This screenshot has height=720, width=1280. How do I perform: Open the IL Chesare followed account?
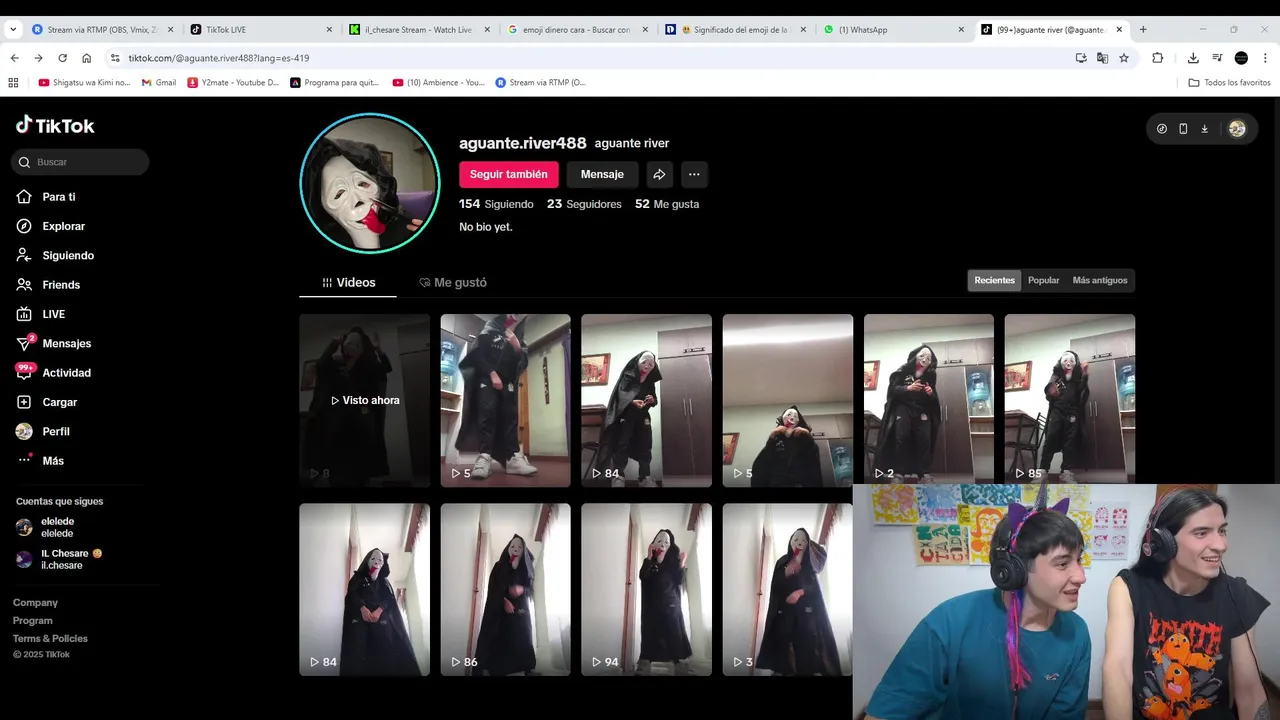coord(59,559)
